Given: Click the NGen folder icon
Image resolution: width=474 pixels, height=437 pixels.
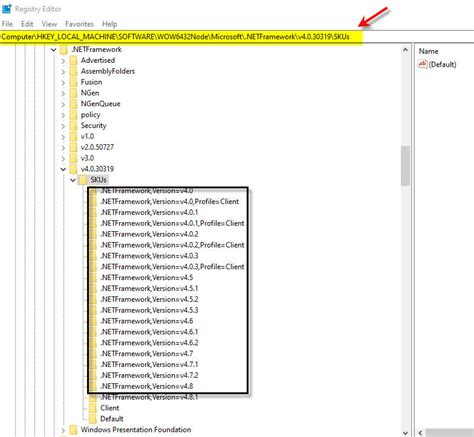Looking at the screenshot, I should (73, 93).
